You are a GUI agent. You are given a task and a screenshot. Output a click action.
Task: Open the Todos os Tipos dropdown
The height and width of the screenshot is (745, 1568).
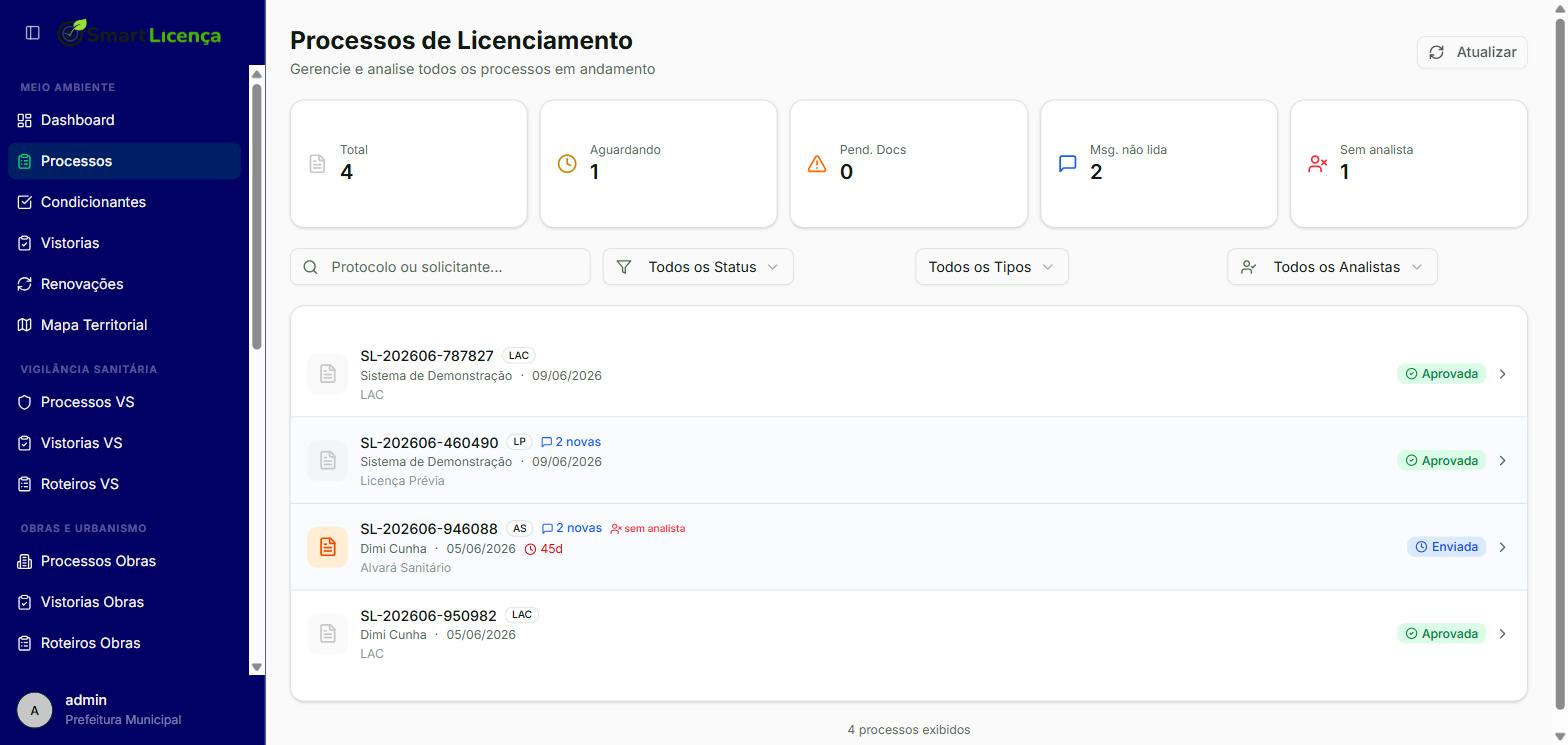click(x=991, y=267)
